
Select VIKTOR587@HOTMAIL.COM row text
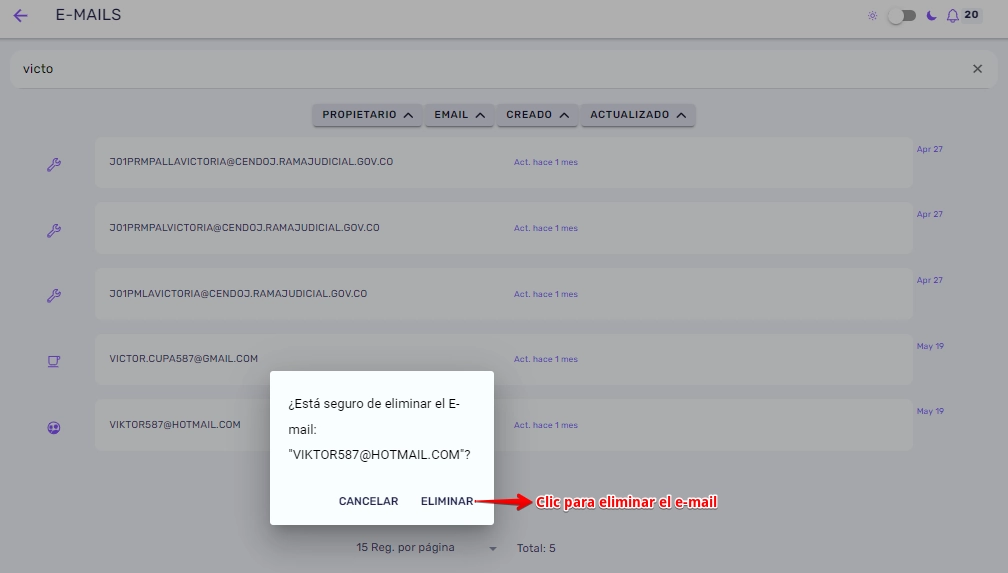175,425
